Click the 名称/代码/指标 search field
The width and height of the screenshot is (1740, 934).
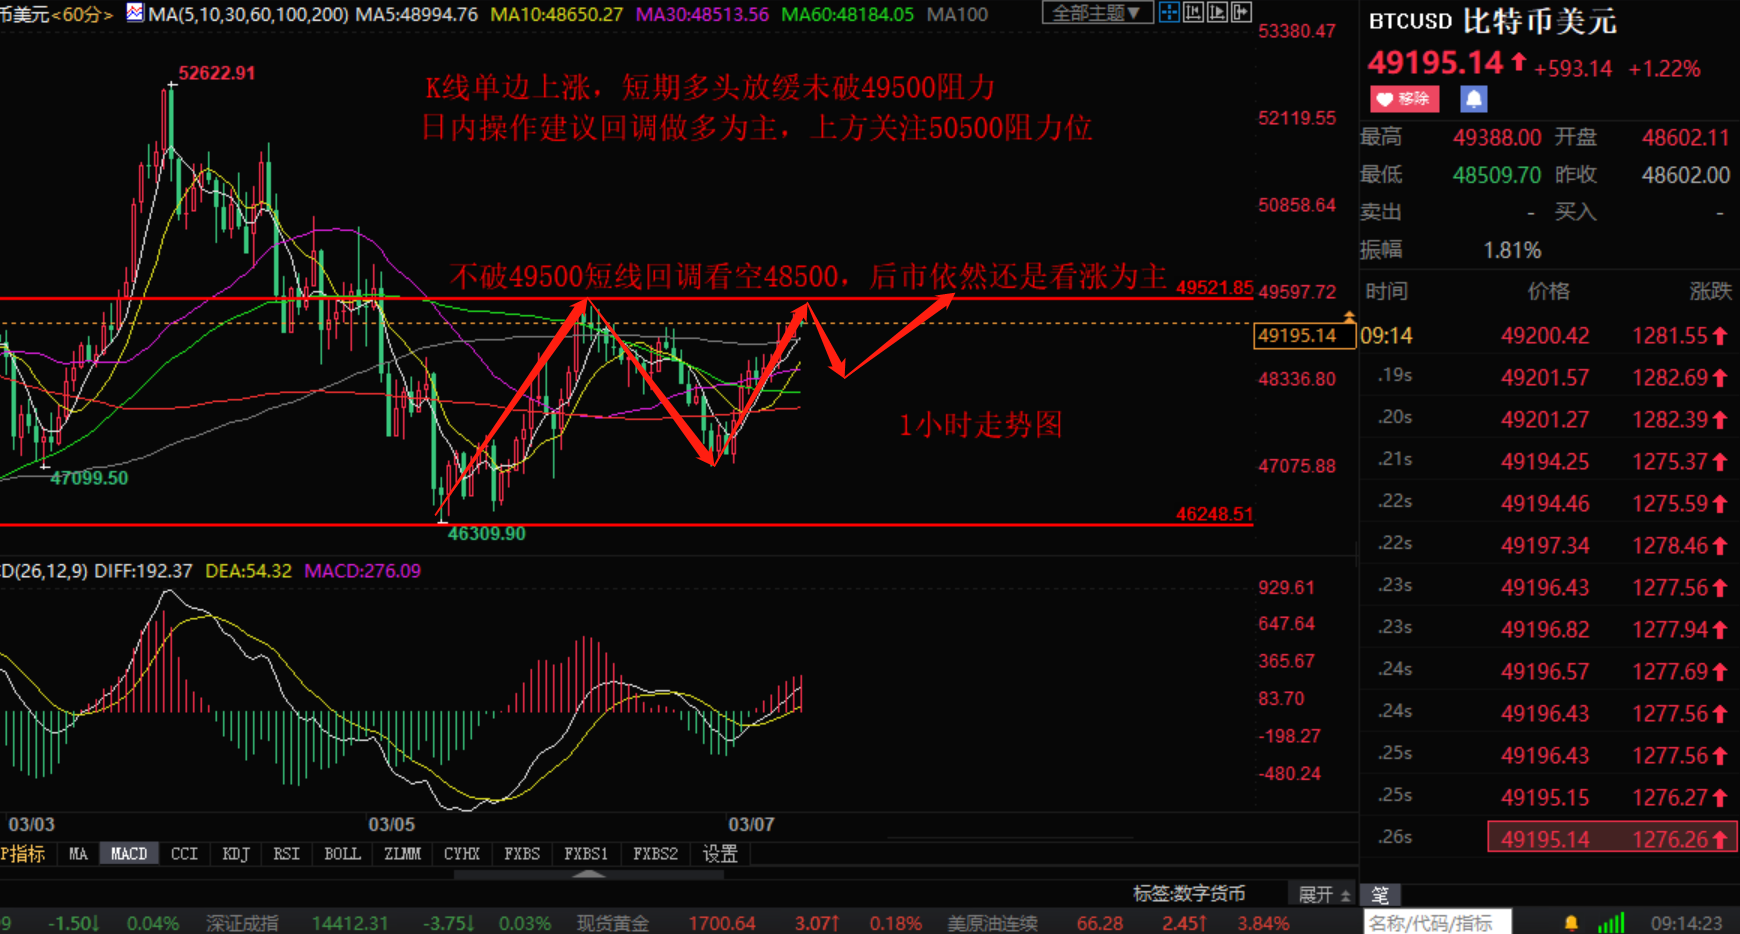pos(1438,922)
